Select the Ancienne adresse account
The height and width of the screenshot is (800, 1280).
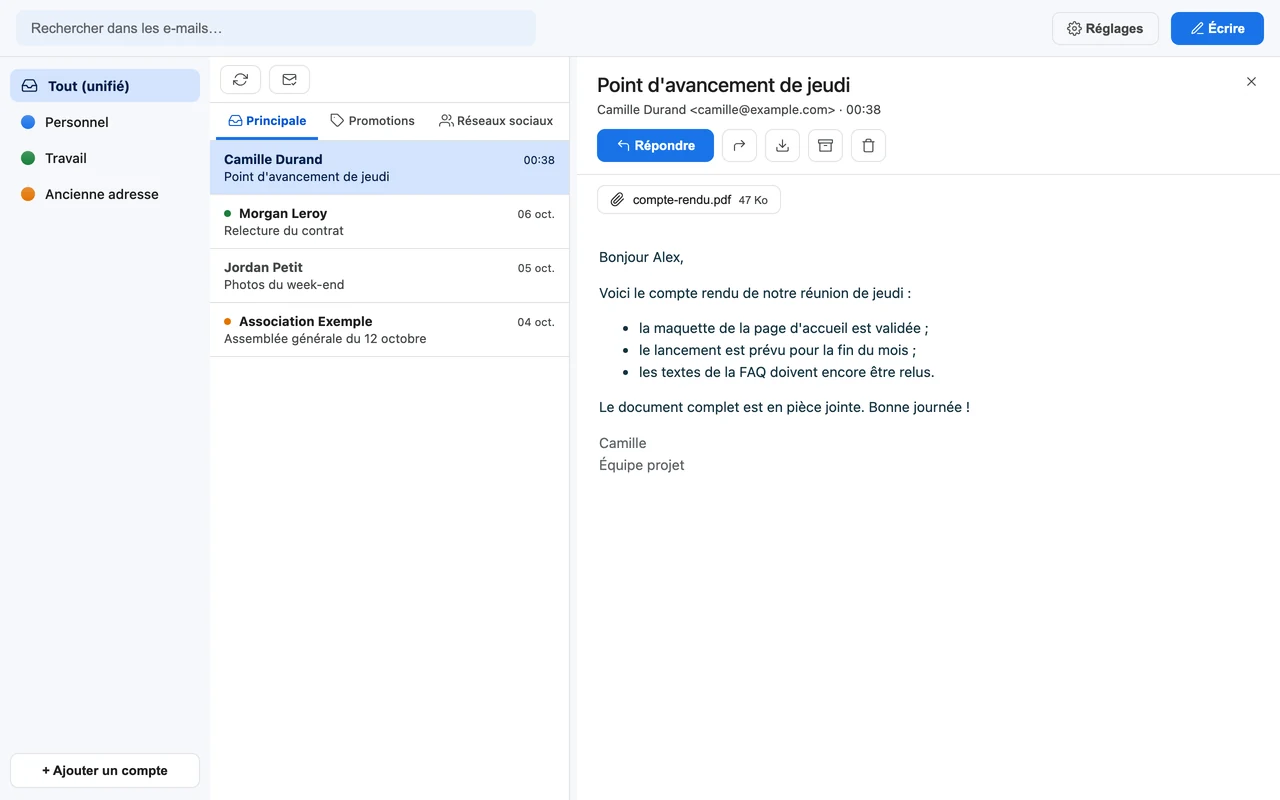[105, 194]
